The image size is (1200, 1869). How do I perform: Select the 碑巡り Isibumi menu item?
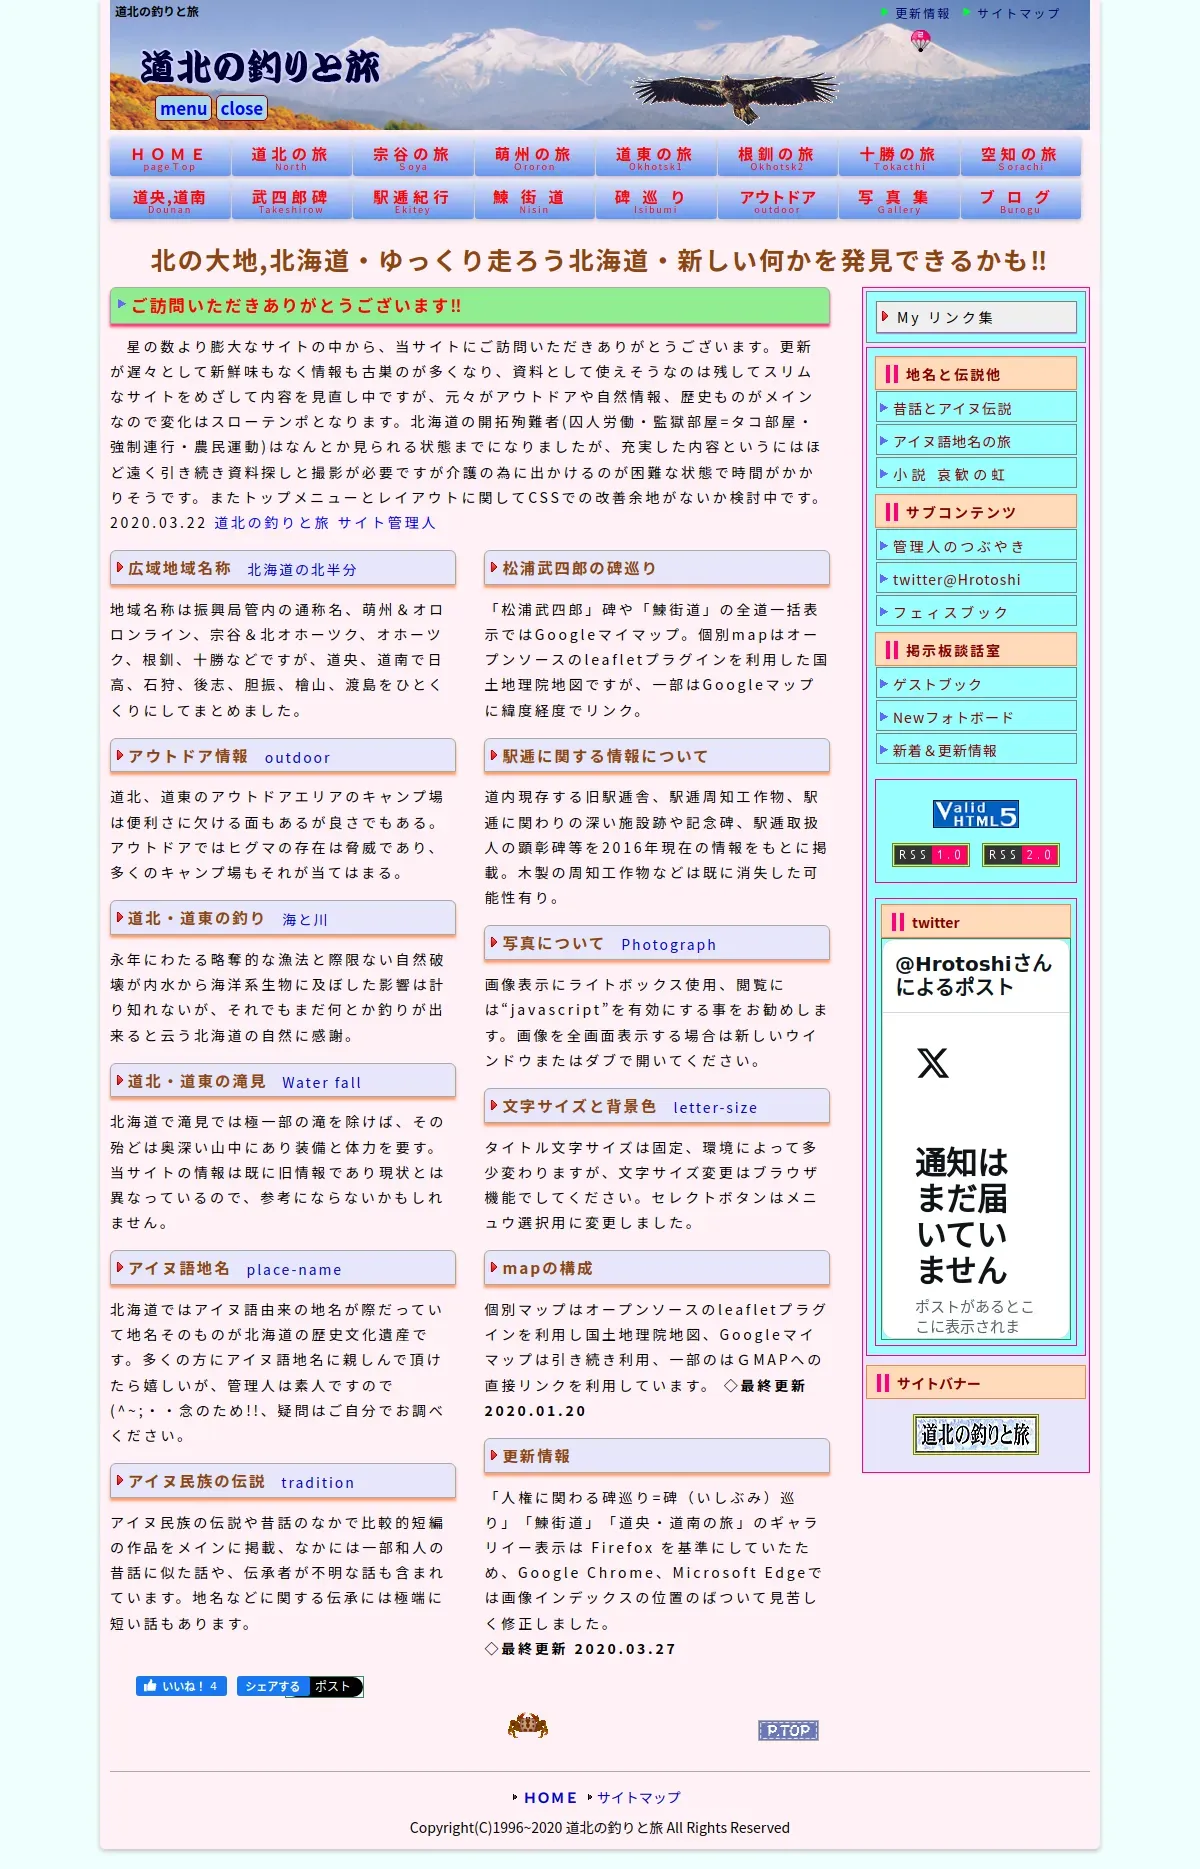point(656,200)
